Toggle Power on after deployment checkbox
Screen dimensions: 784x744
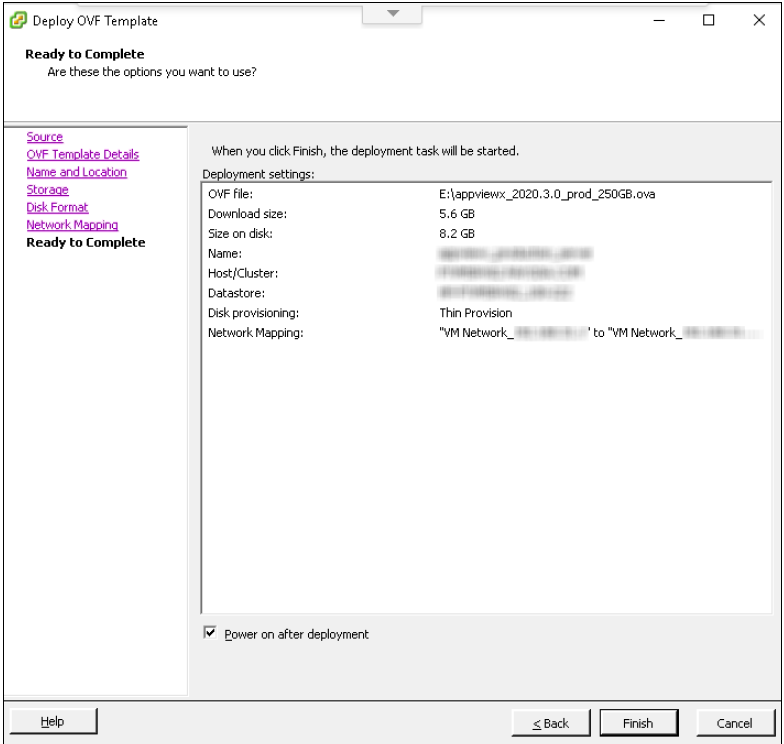pos(210,632)
